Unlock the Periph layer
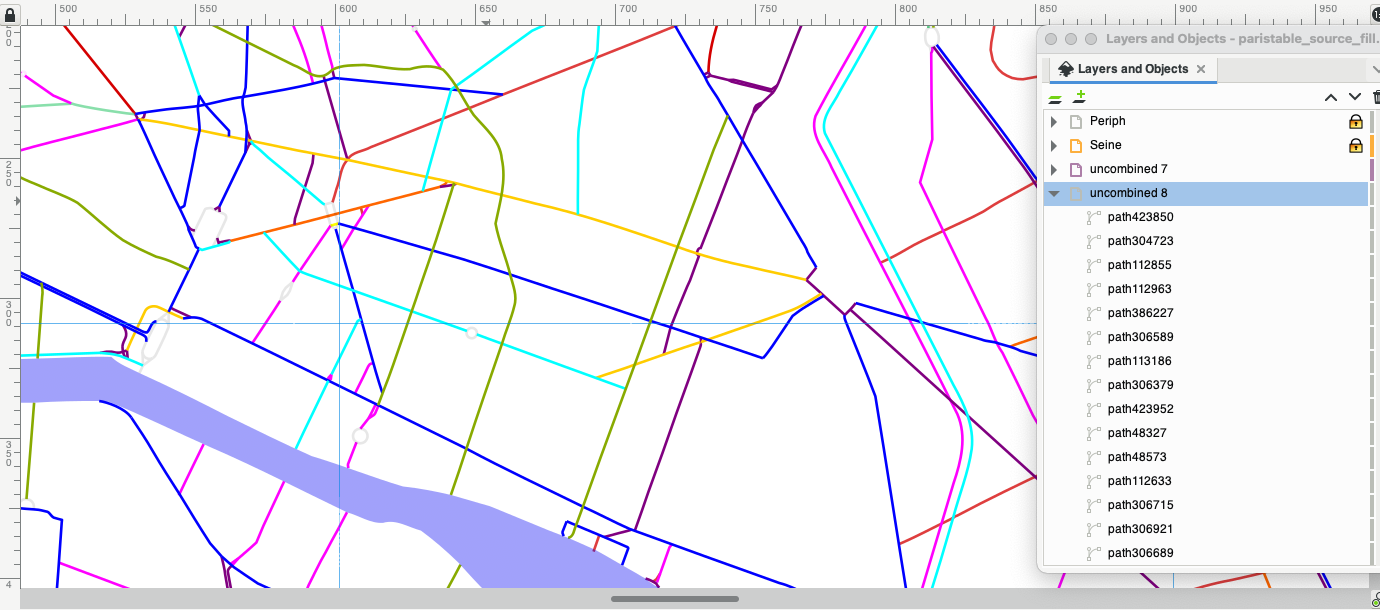Screen dimensions: 1380x610 tap(1356, 121)
